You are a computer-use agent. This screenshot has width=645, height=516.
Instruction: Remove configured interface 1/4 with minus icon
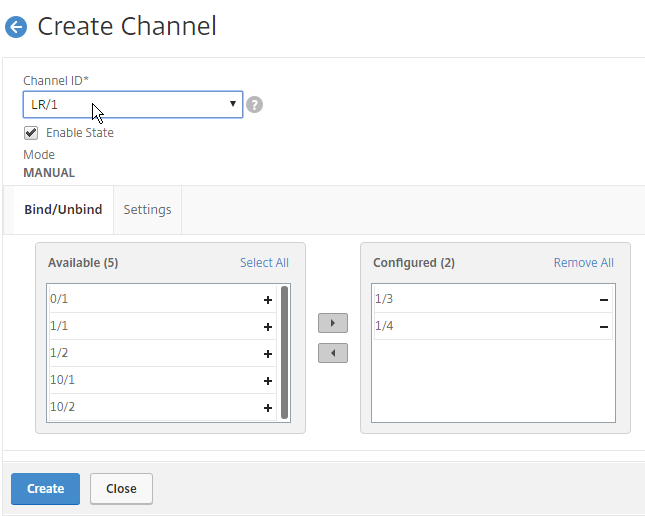pos(603,327)
